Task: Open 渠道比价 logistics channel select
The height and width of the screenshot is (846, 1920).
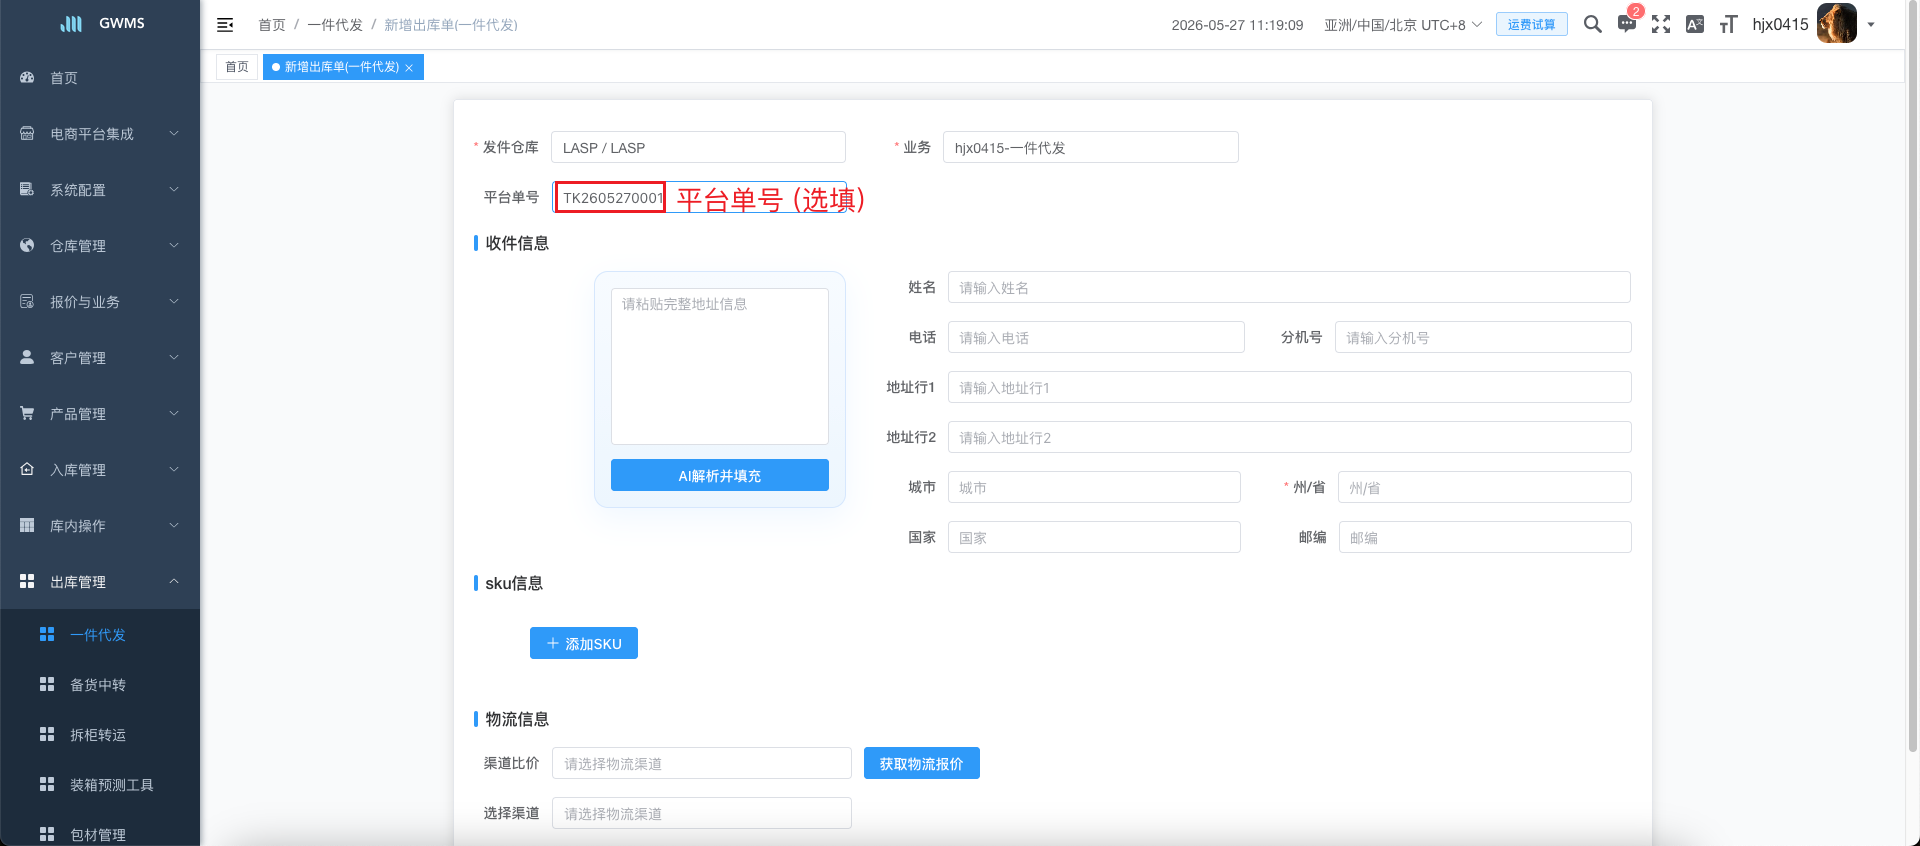Action: (x=702, y=763)
